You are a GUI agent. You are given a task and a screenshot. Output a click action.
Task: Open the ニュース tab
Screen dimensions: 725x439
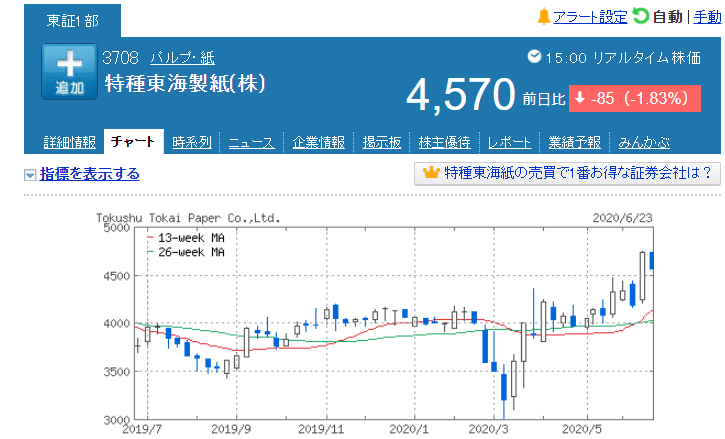(x=252, y=142)
